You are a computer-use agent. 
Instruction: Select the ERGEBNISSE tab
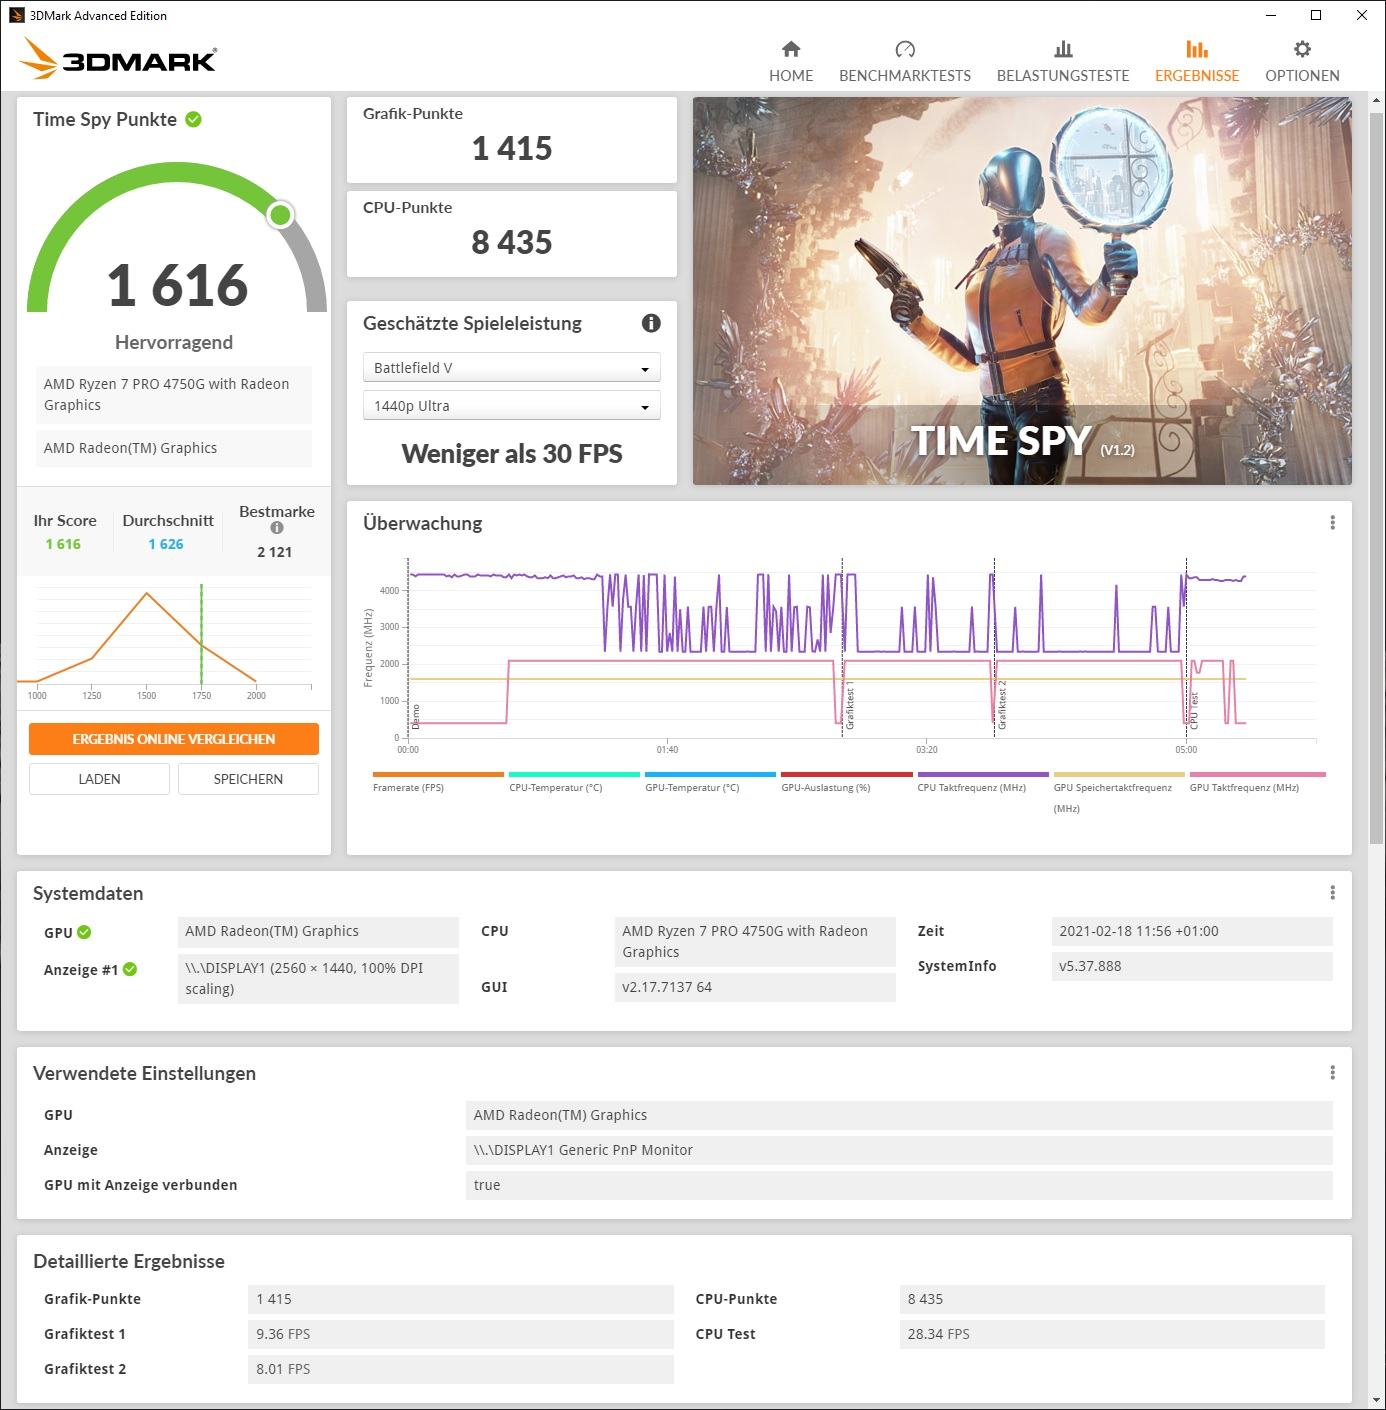(1197, 61)
